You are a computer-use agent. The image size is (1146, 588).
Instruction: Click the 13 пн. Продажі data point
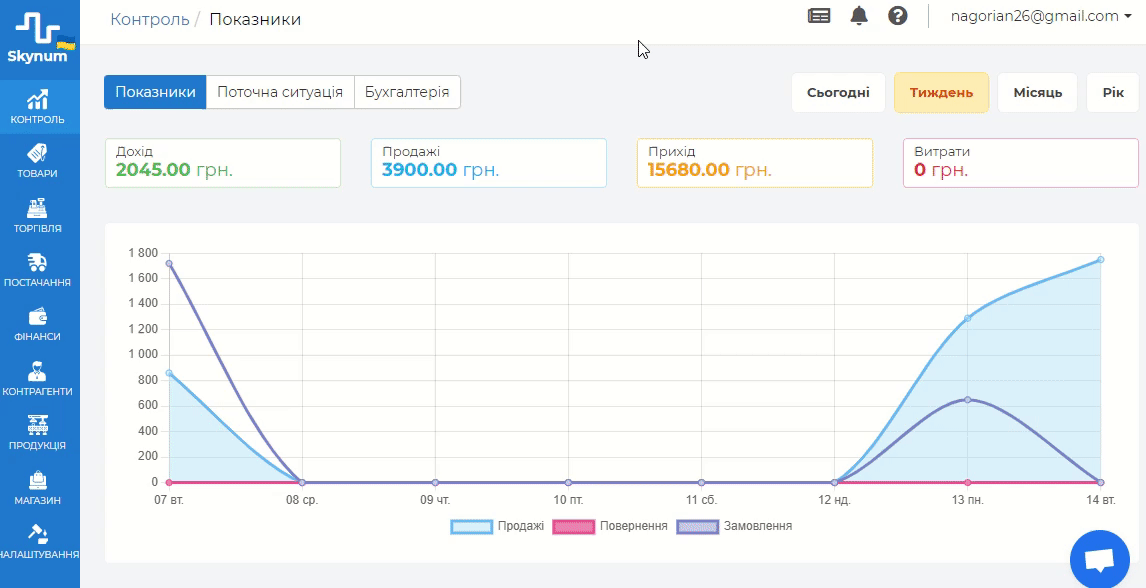[x=967, y=318]
